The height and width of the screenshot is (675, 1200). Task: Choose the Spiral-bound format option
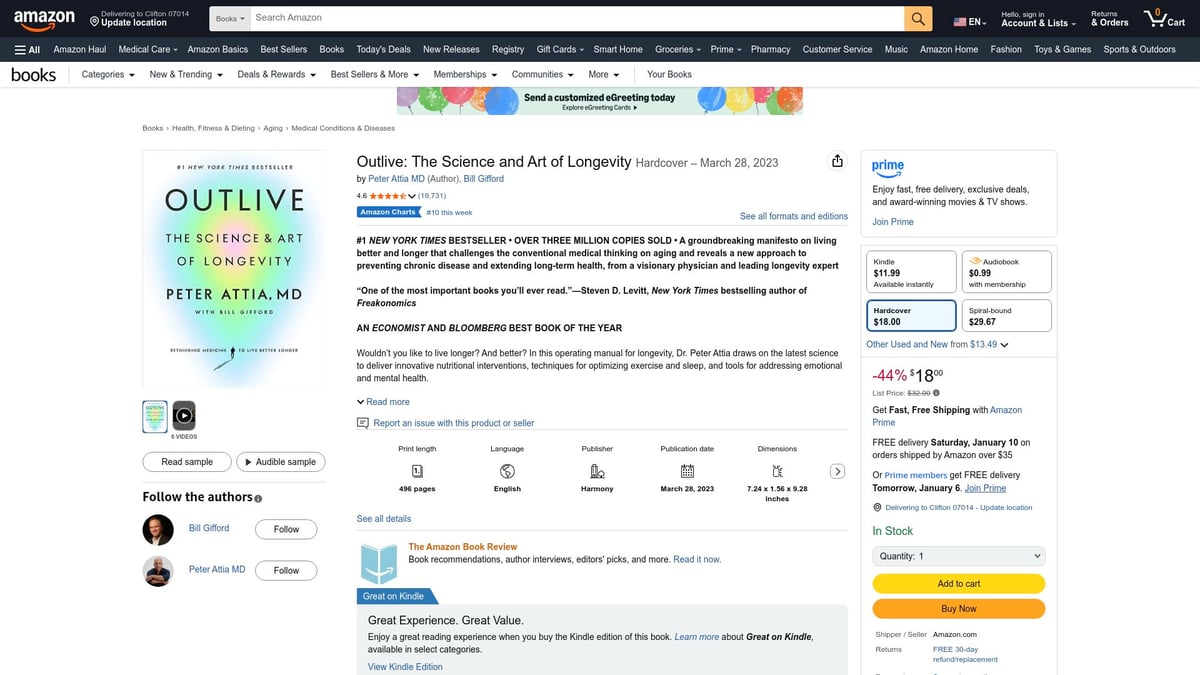point(1006,316)
